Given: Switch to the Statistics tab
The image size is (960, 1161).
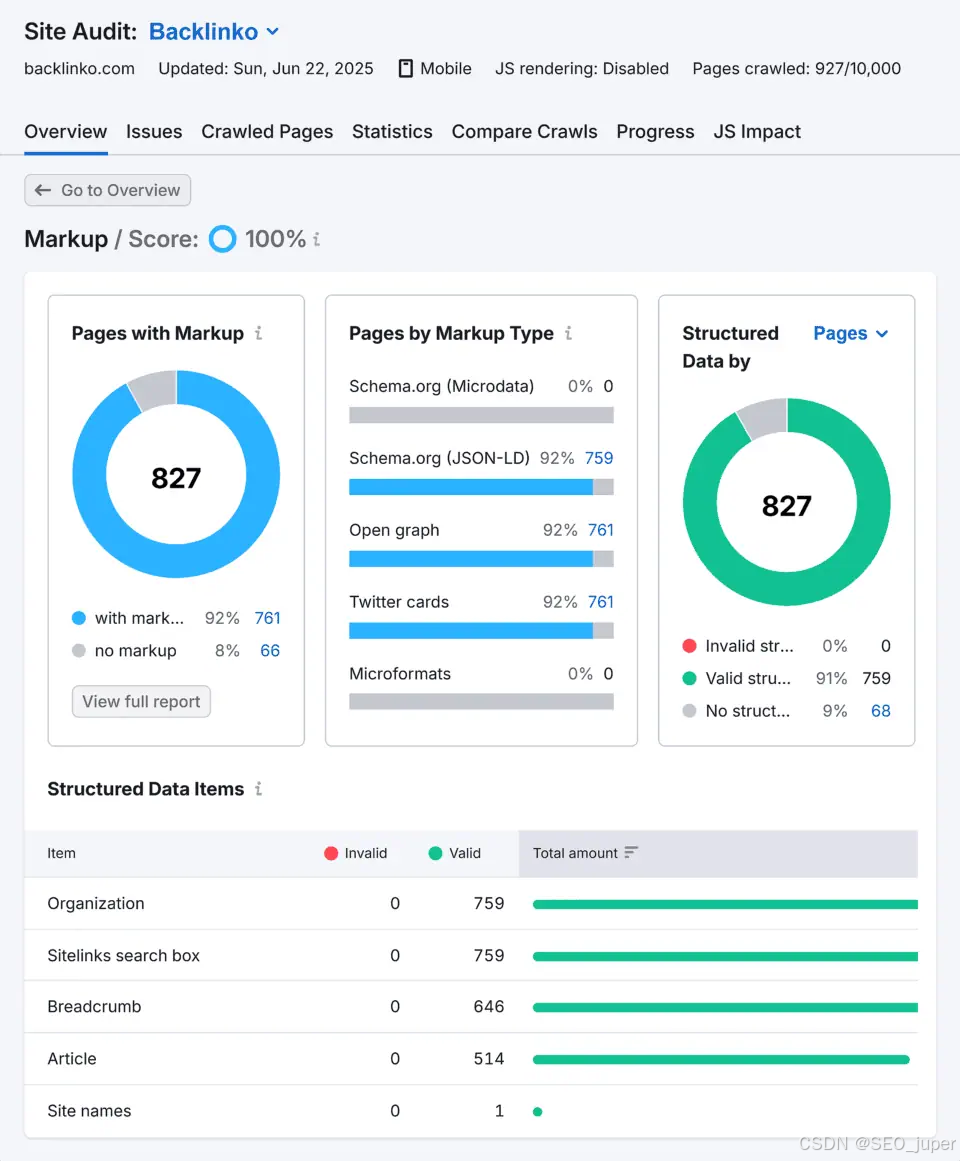Looking at the screenshot, I should coord(392,132).
